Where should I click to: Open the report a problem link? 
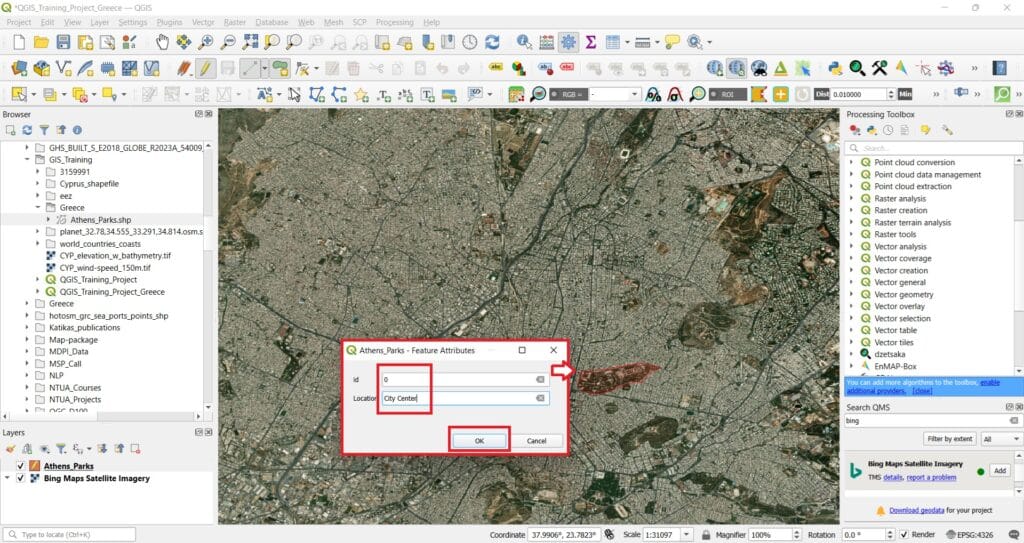[x=931, y=478]
